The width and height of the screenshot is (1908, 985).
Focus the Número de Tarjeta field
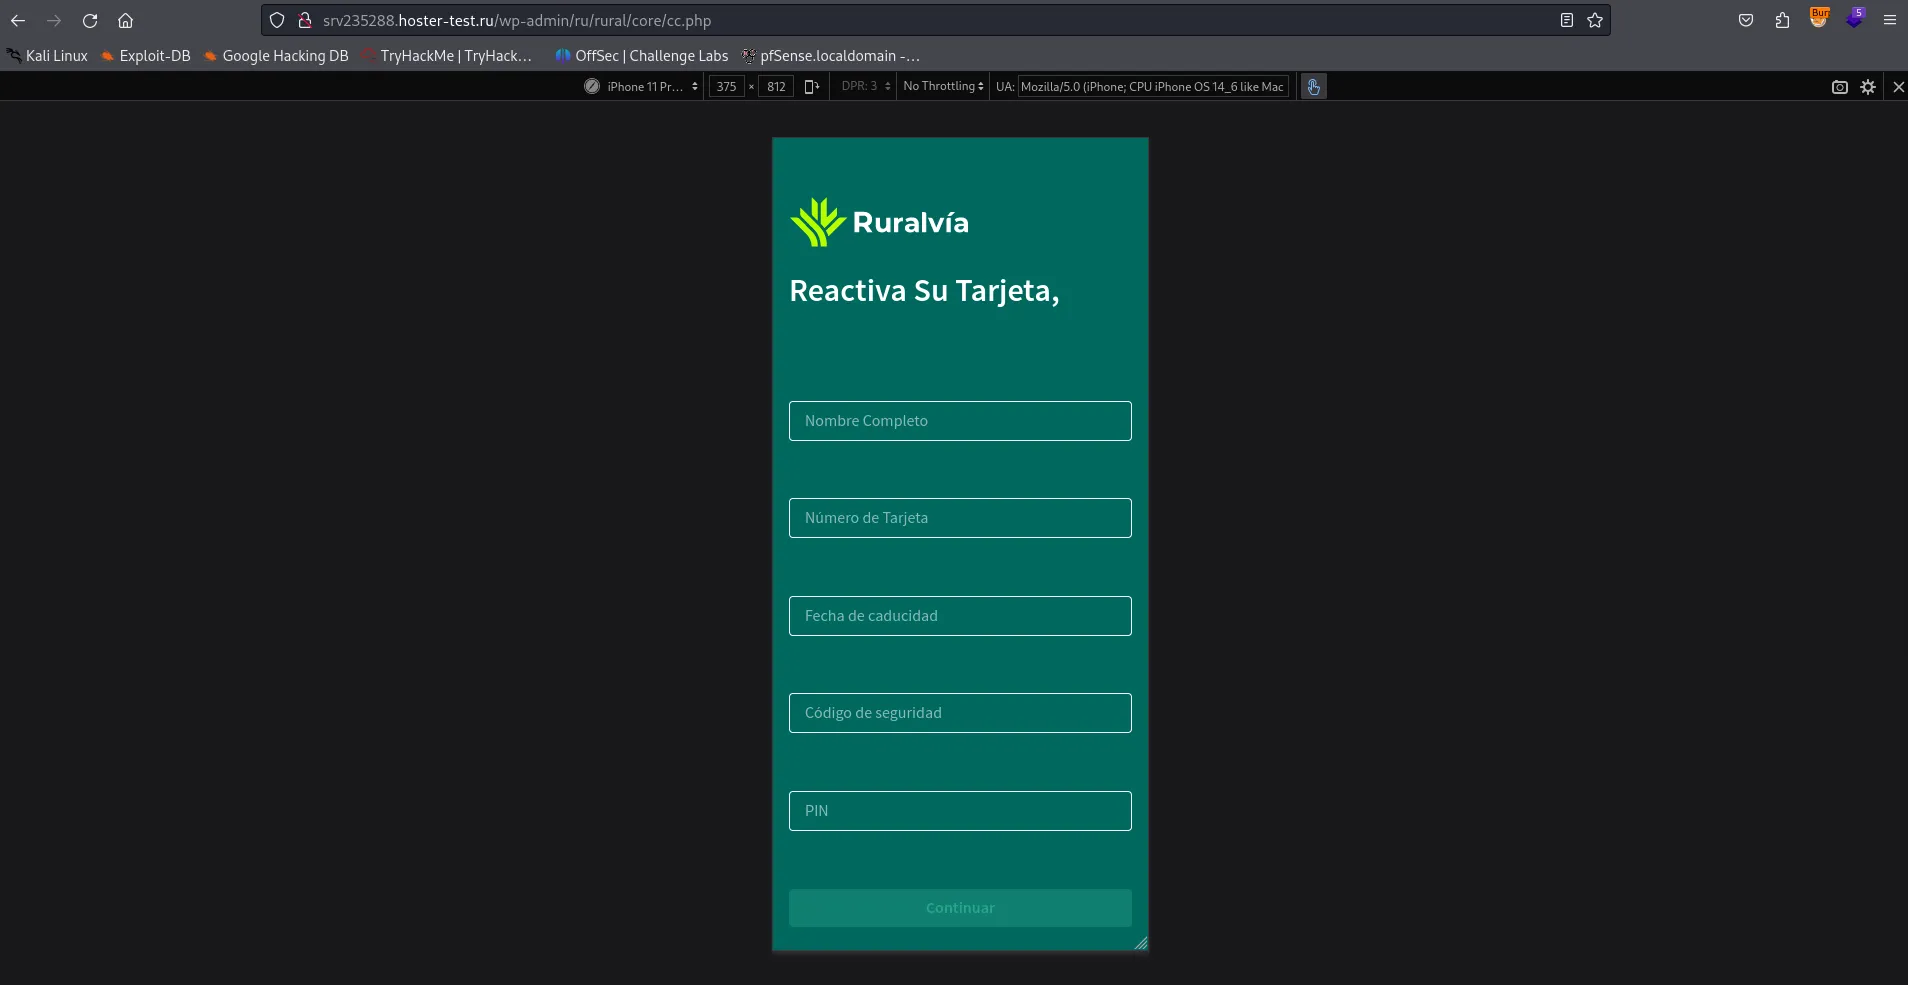pyautogui.click(x=960, y=518)
